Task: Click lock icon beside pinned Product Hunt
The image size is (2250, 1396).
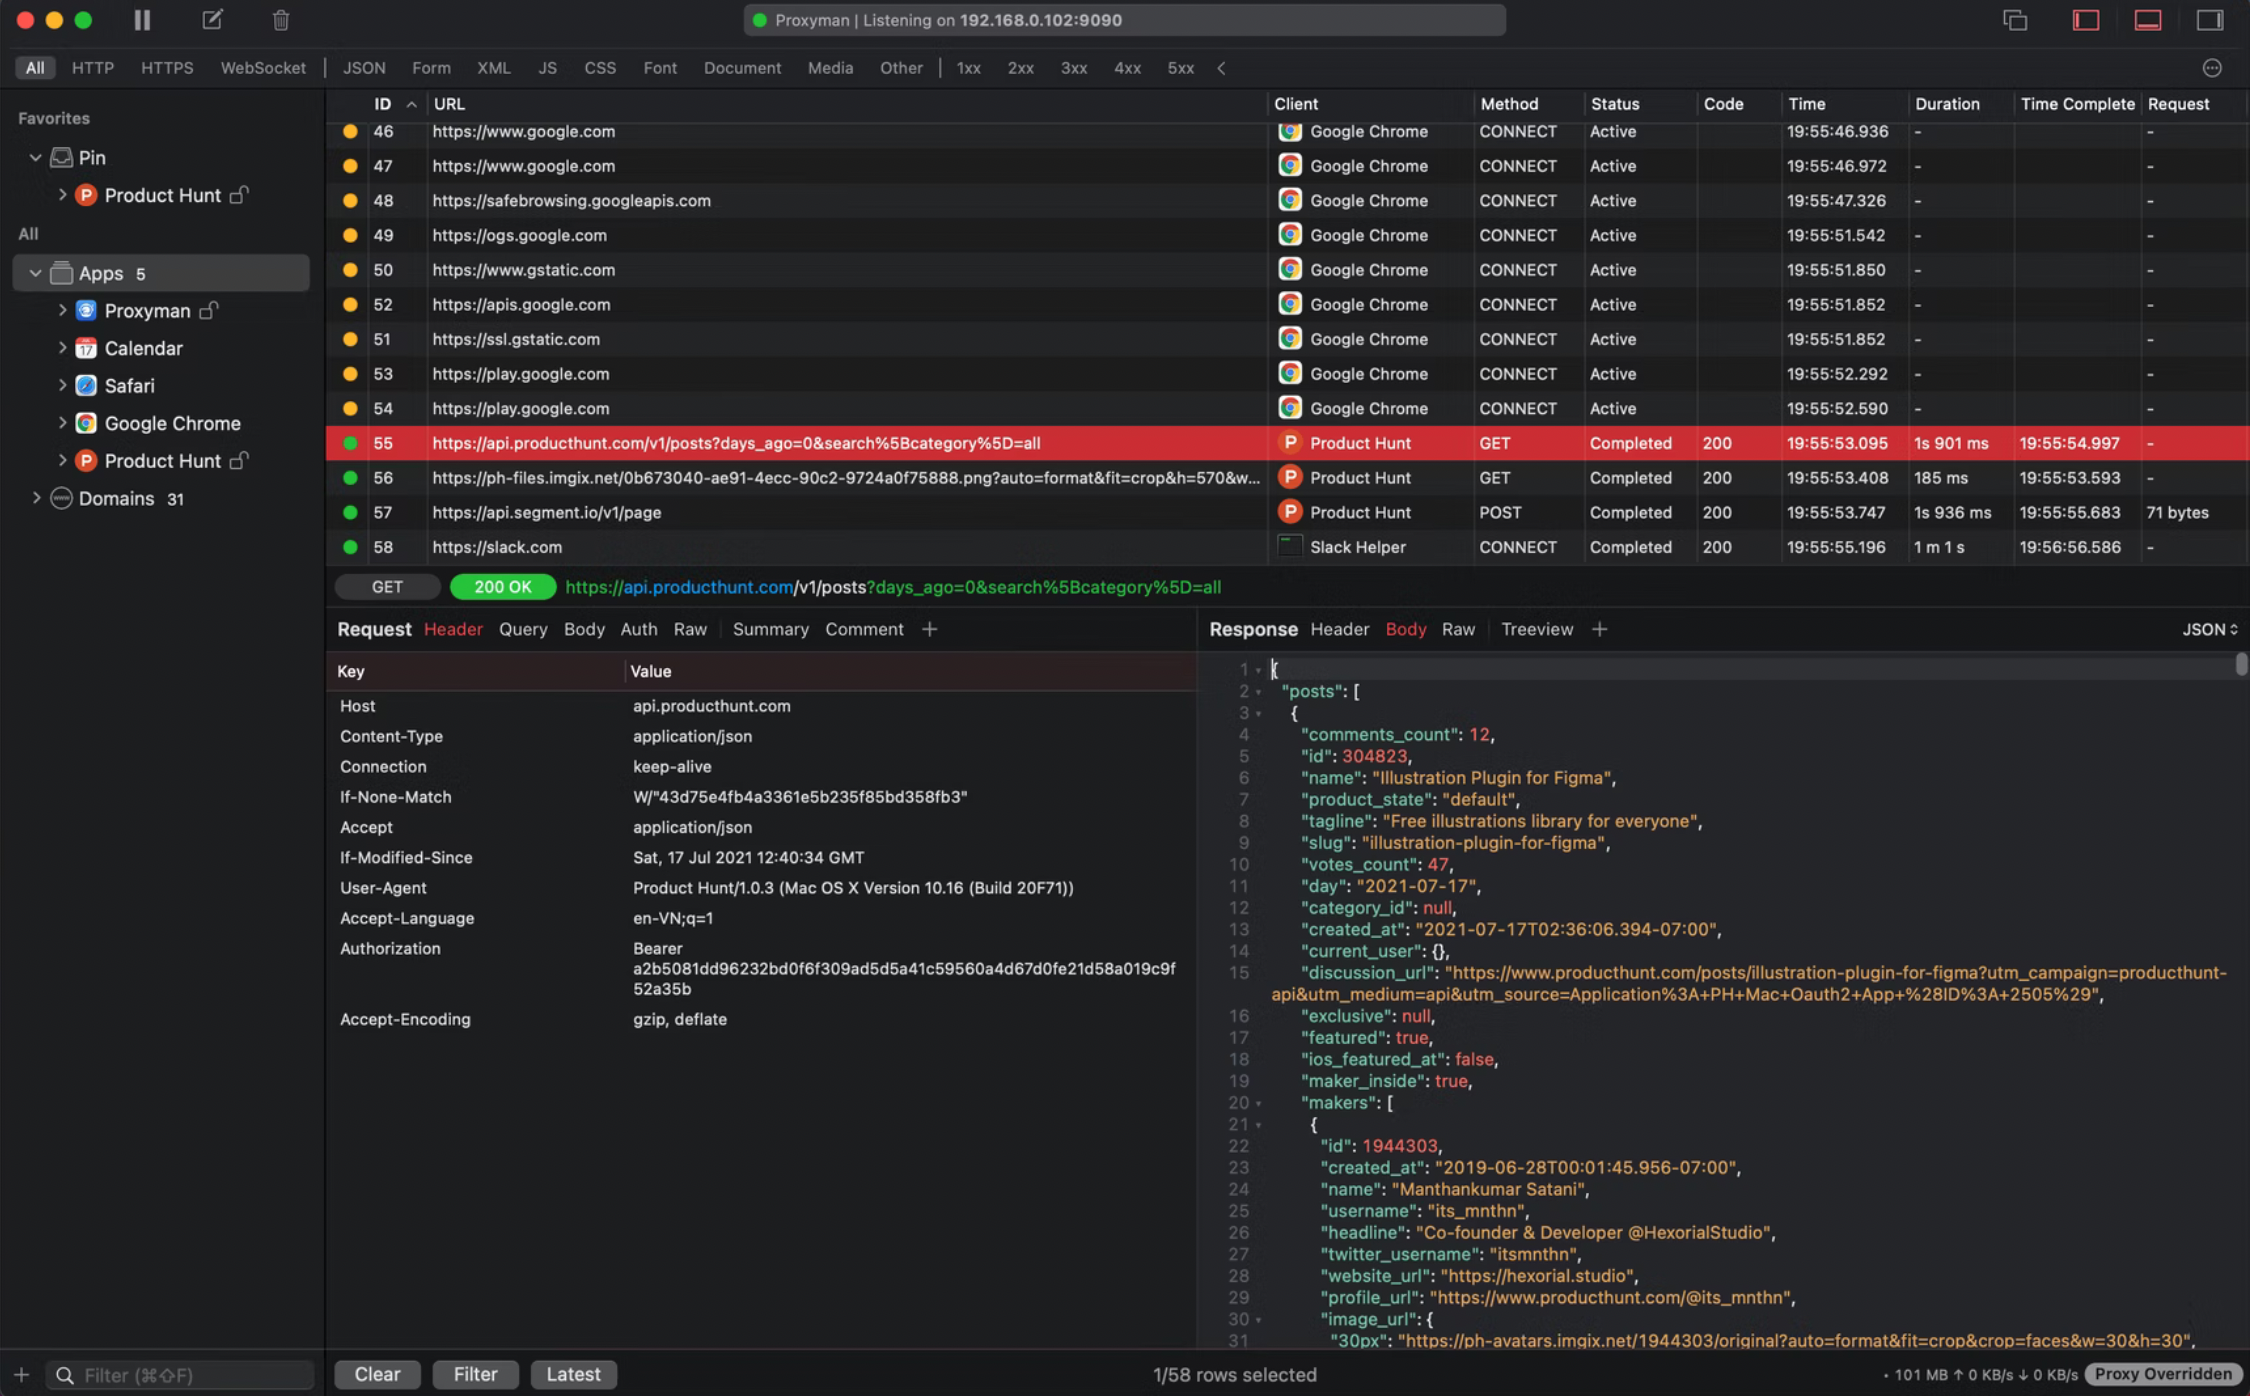Action: coord(239,194)
